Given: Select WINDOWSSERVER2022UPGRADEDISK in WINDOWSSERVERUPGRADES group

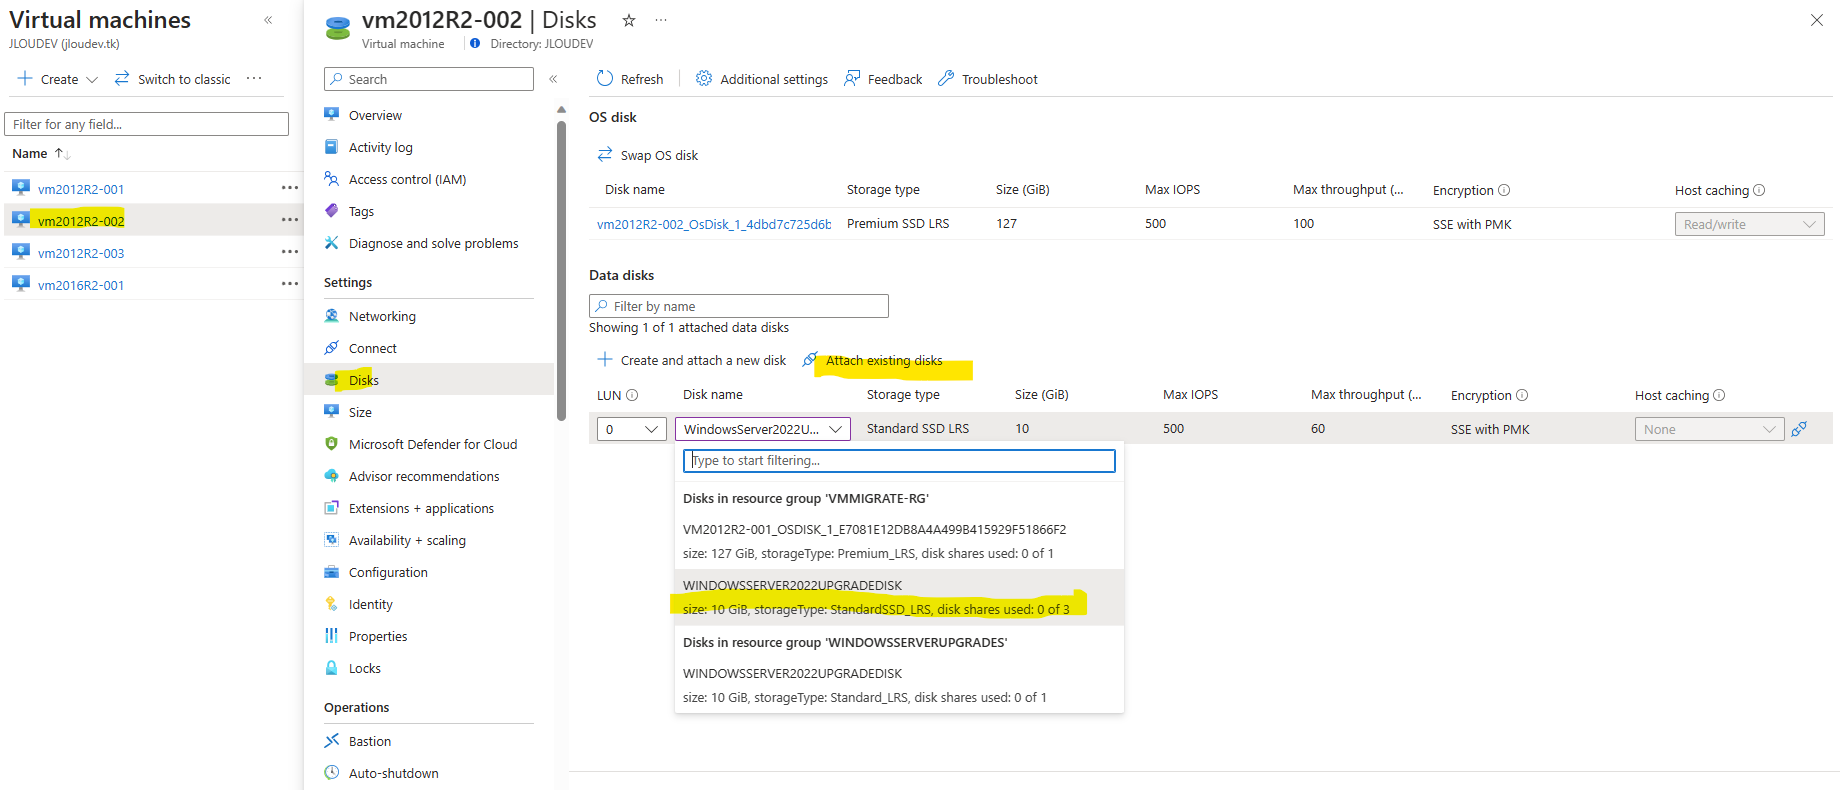Looking at the screenshot, I should (x=899, y=685).
